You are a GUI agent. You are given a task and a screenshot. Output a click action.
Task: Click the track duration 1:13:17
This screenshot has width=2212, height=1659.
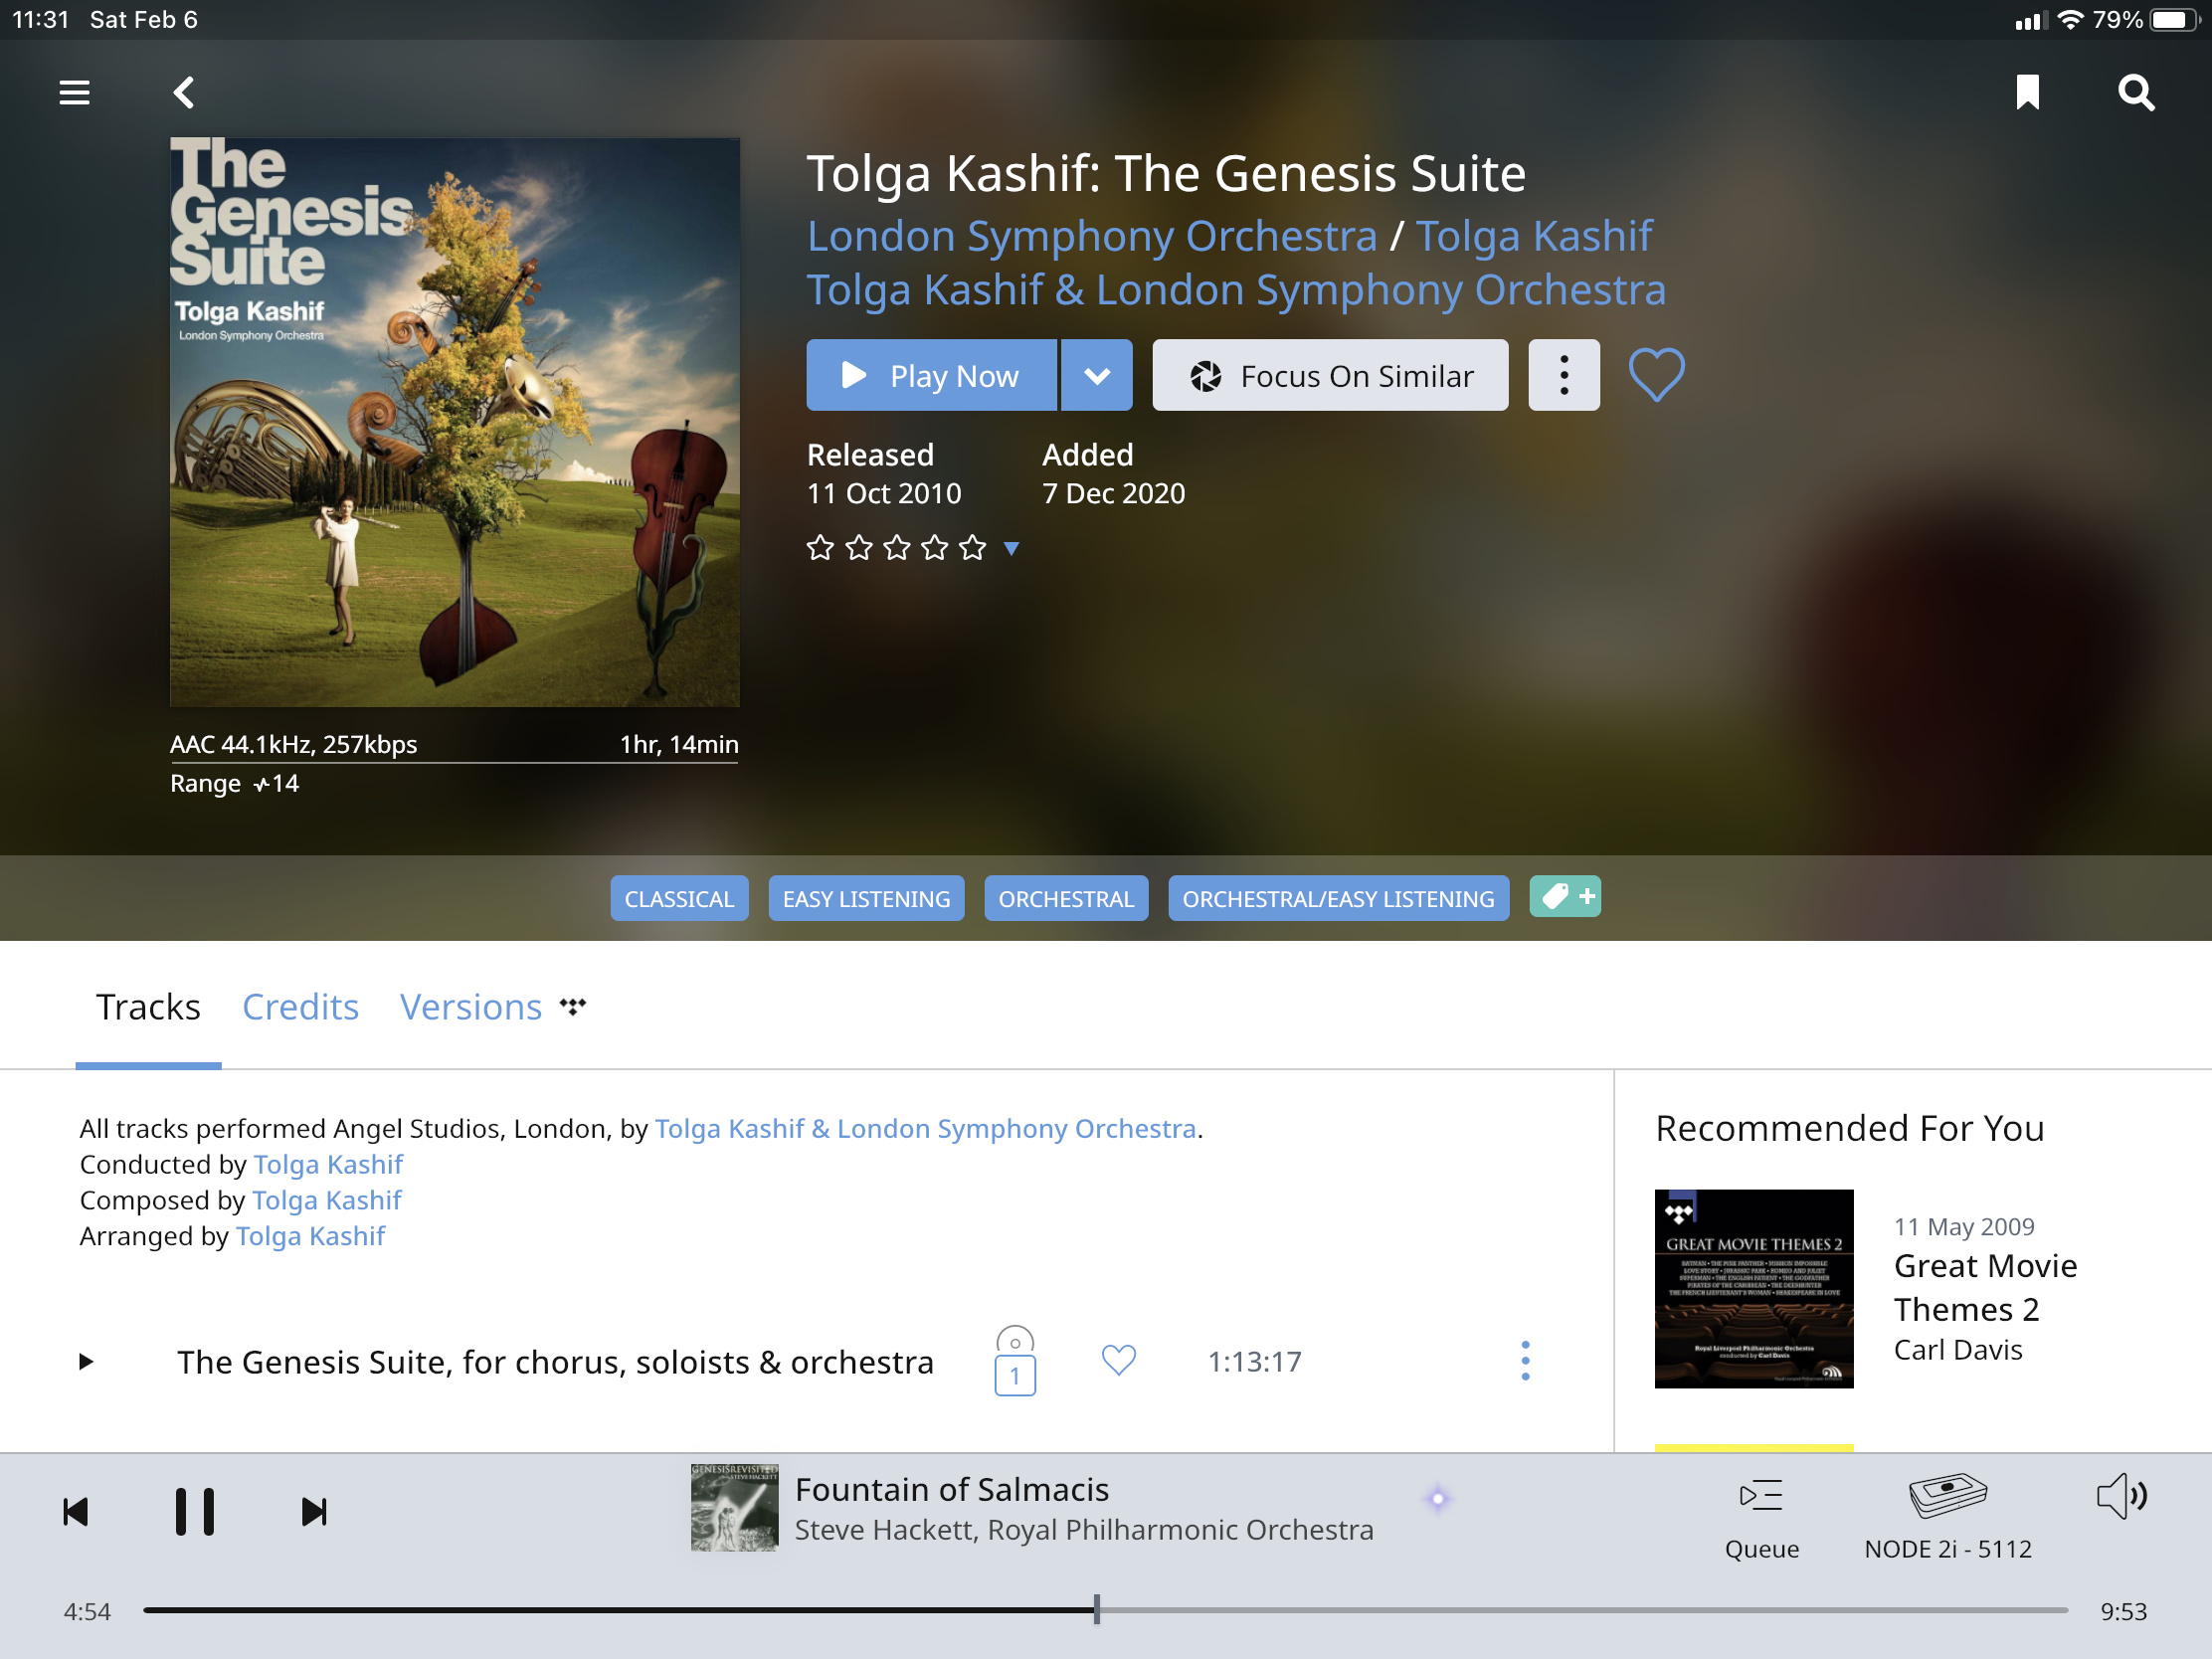click(x=1254, y=1362)
